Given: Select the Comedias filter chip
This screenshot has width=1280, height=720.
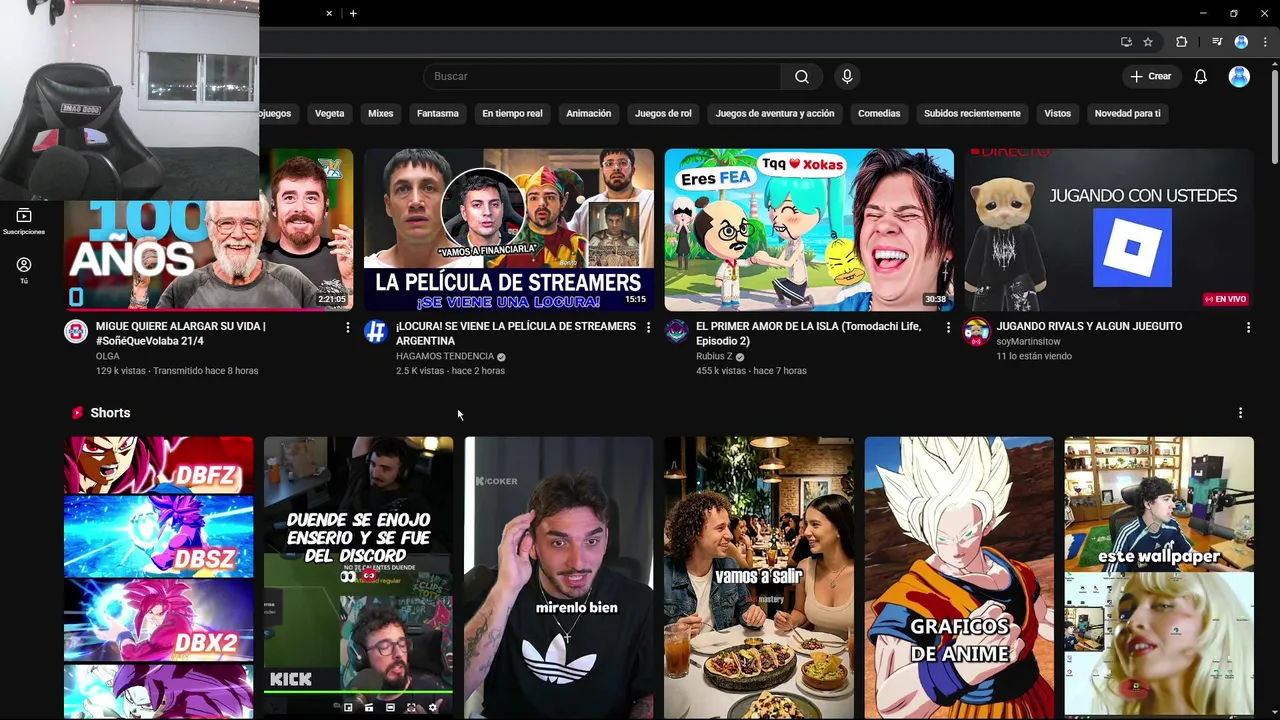Looking at the screenshot, I should click(x=879, y=114).
